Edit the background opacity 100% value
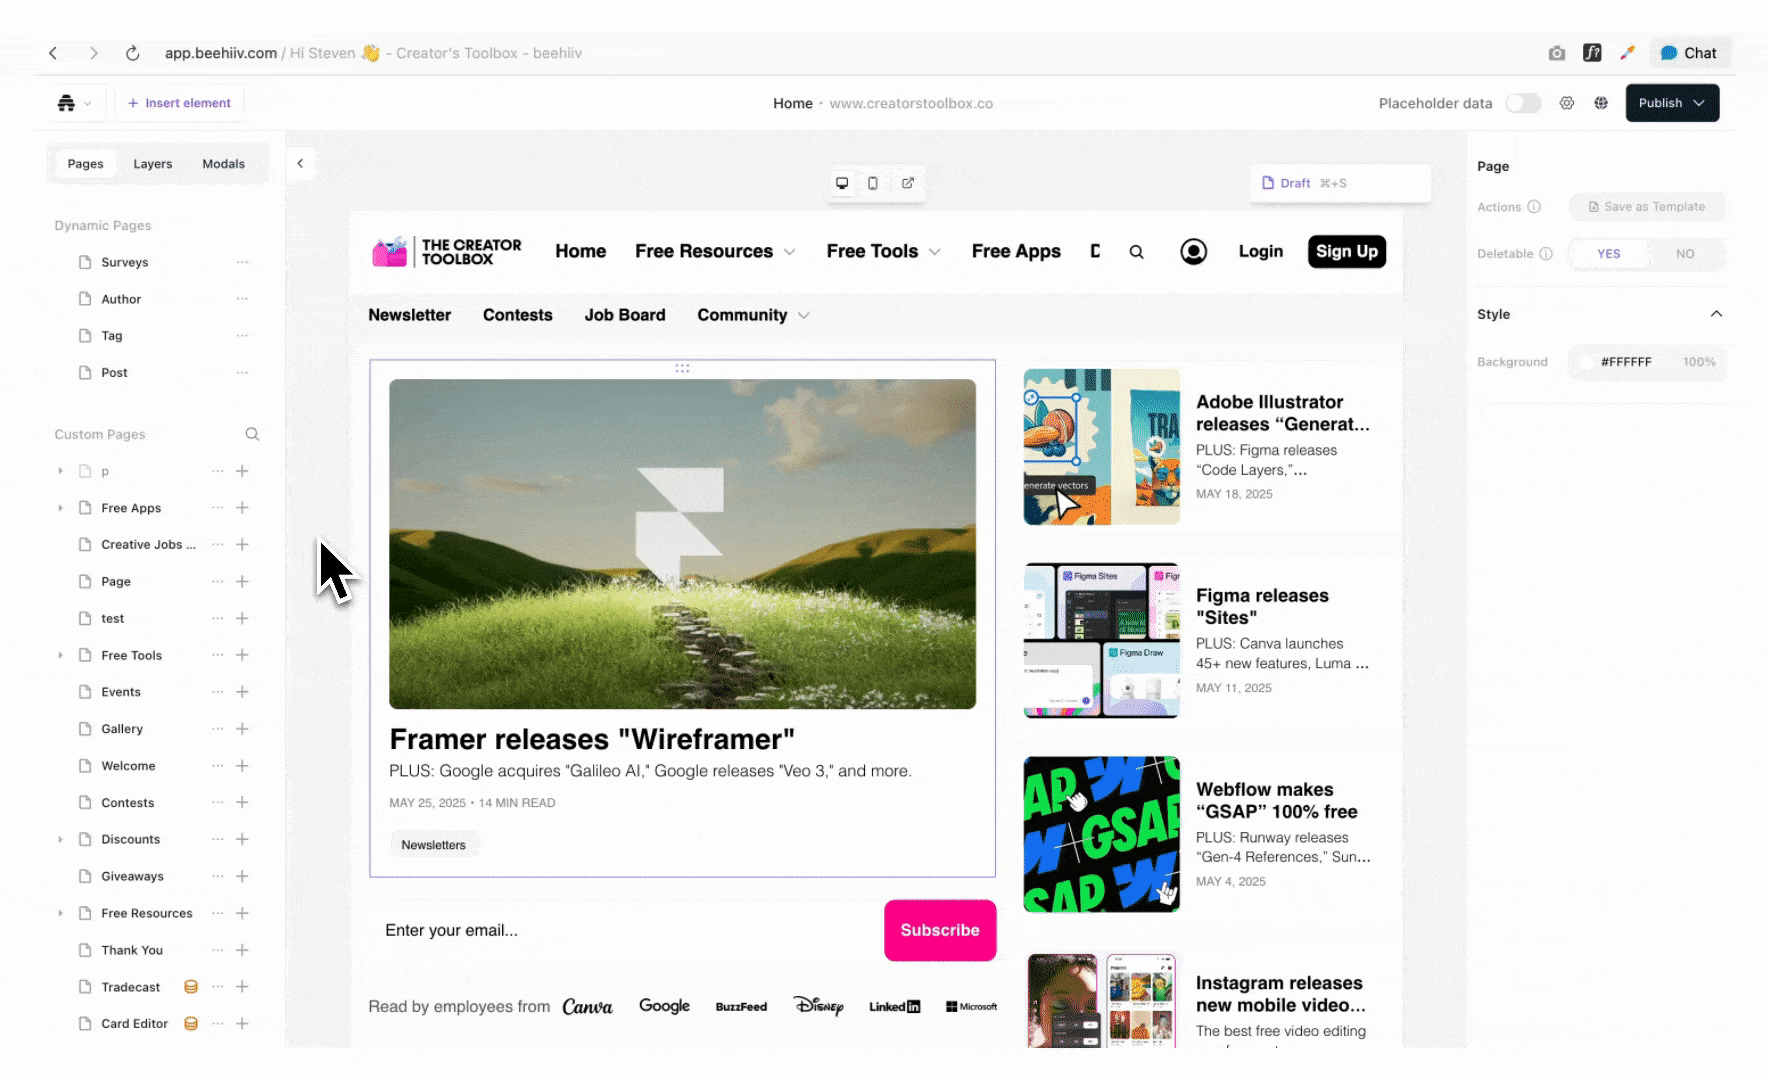 pos(1698,362)
